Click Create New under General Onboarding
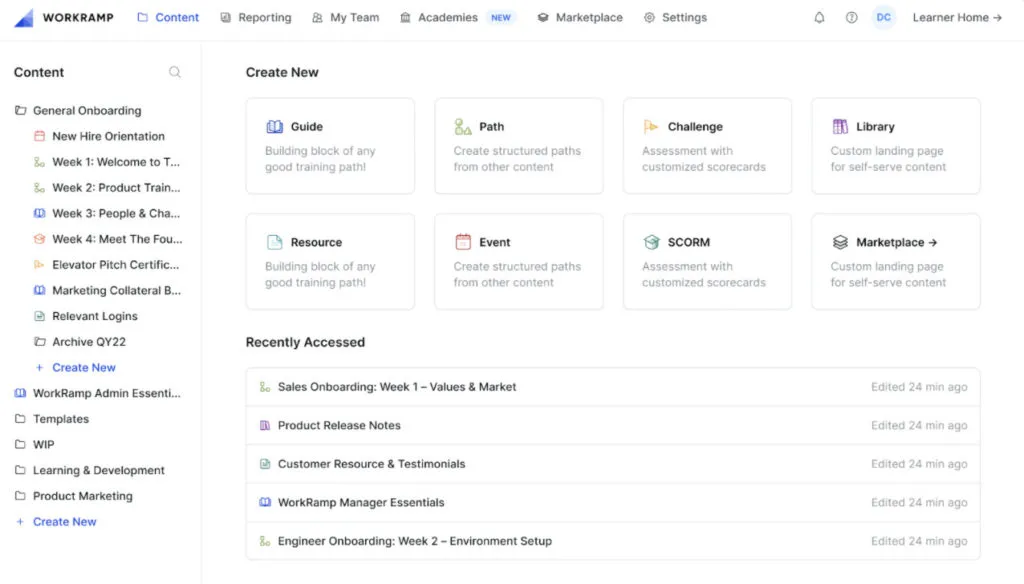The image size is (1024, 584). pyautogui.click(x=75, y=367)
